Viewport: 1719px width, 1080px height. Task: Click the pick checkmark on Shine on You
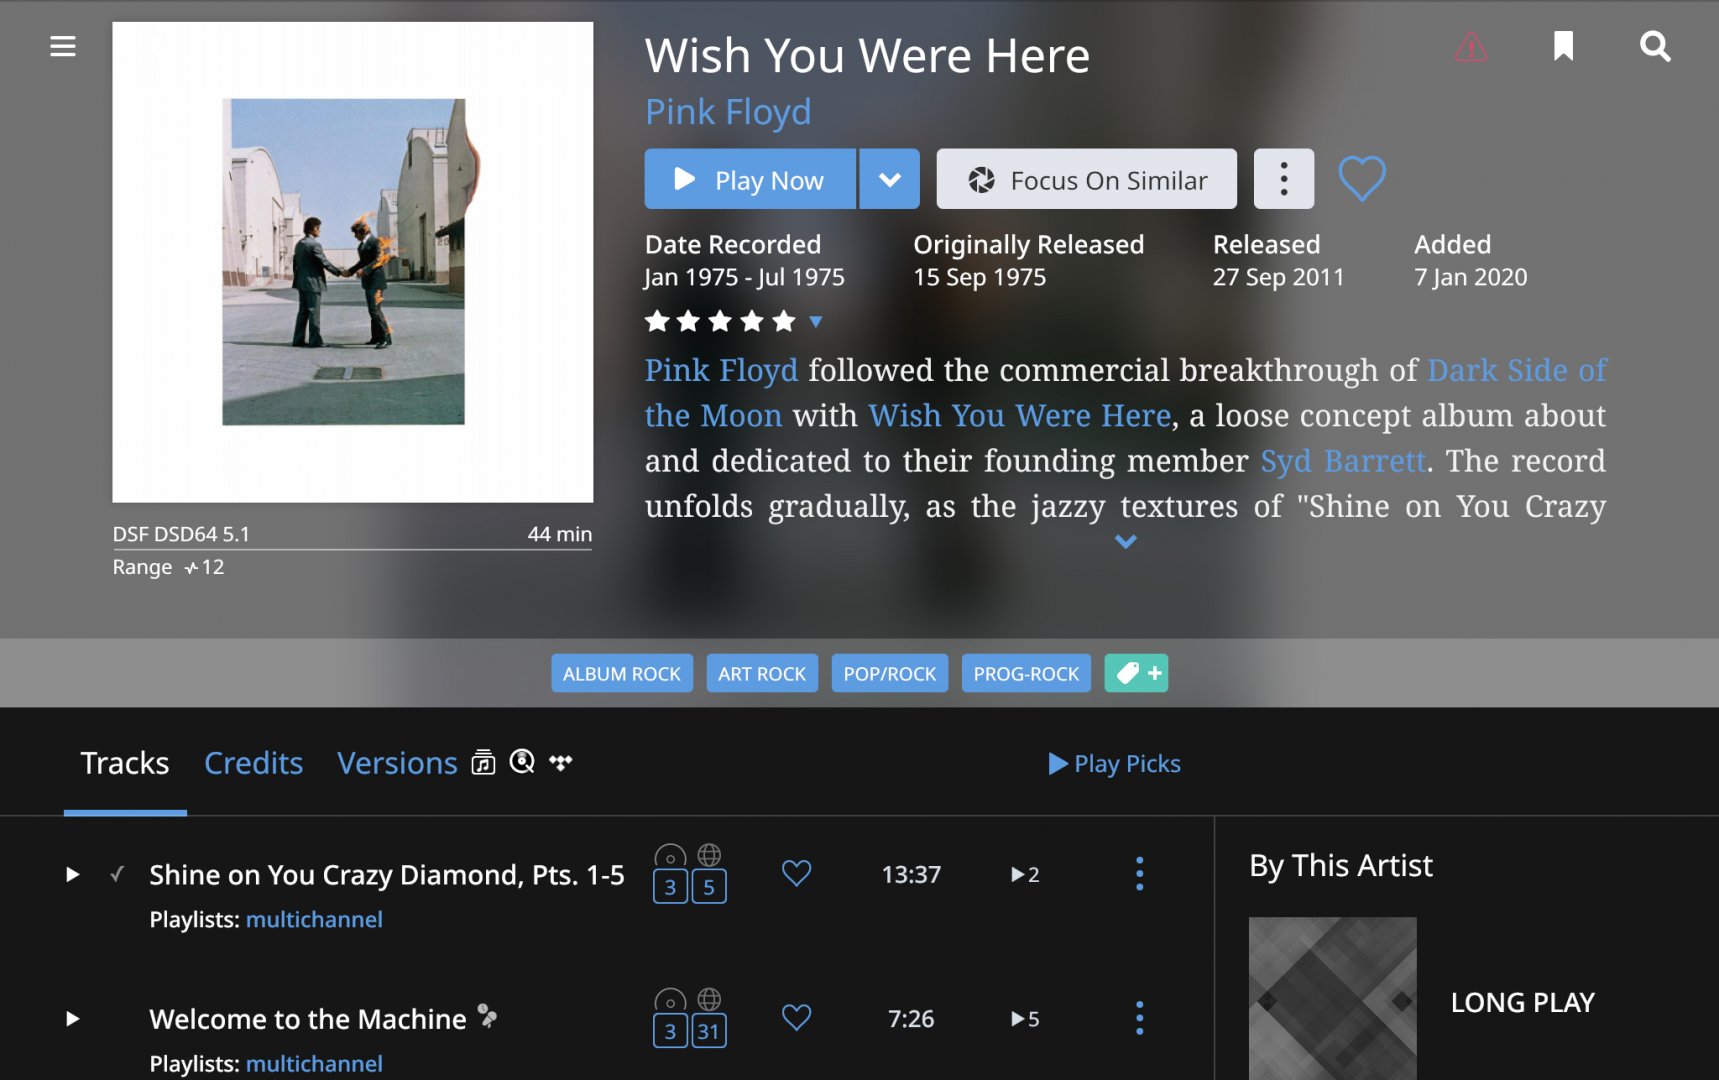pos(117,874)
